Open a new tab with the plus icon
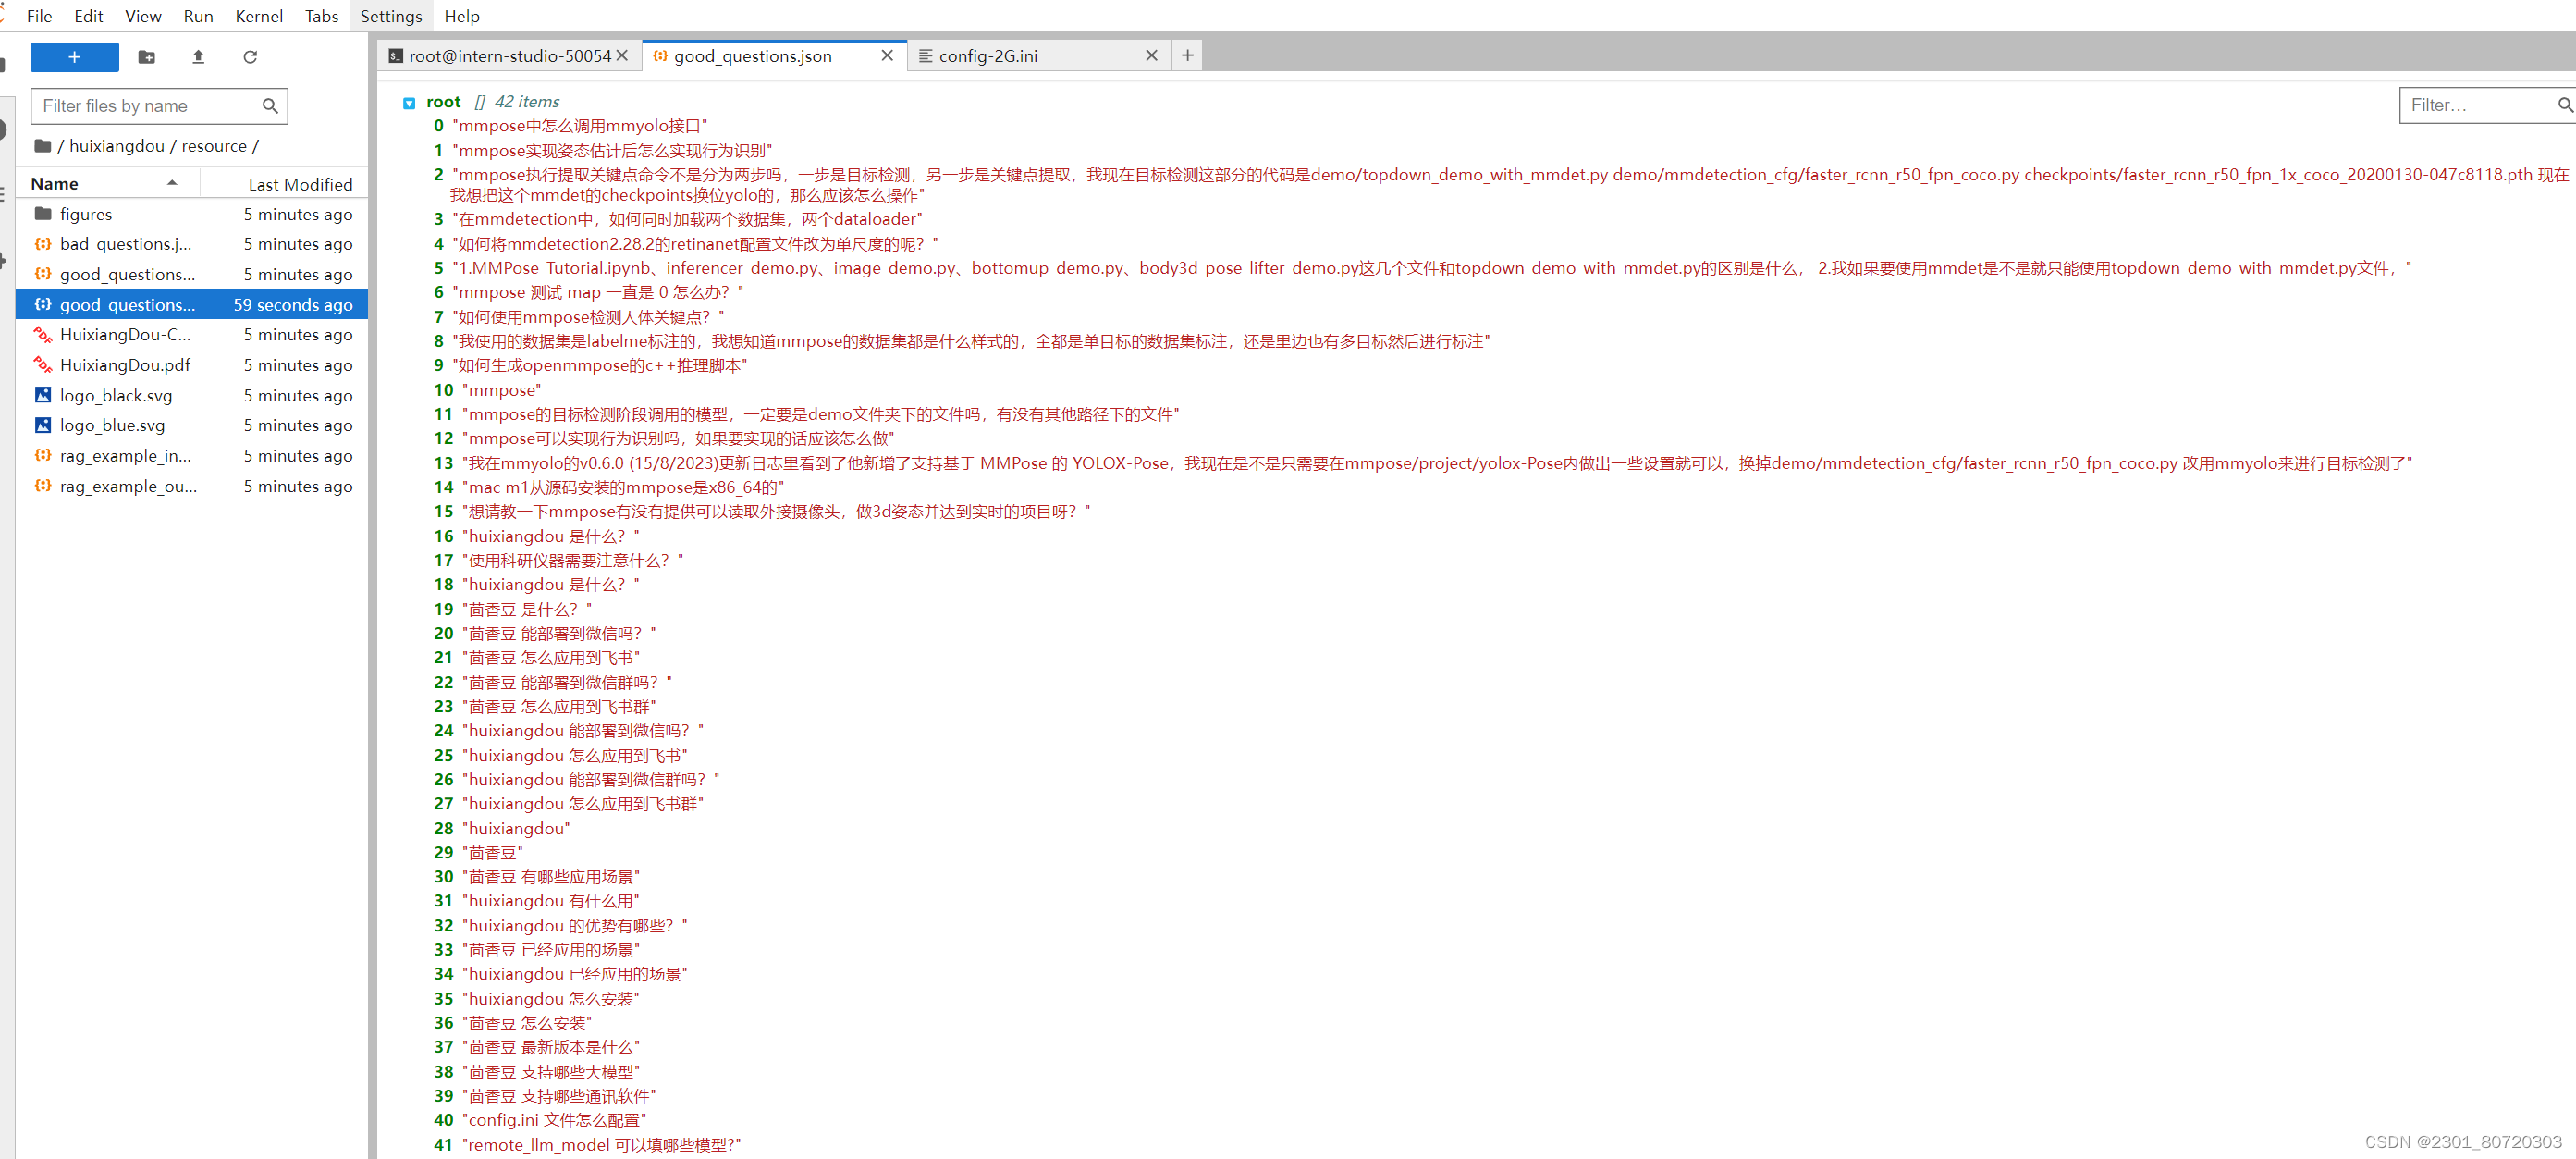 coord(1187,56)
